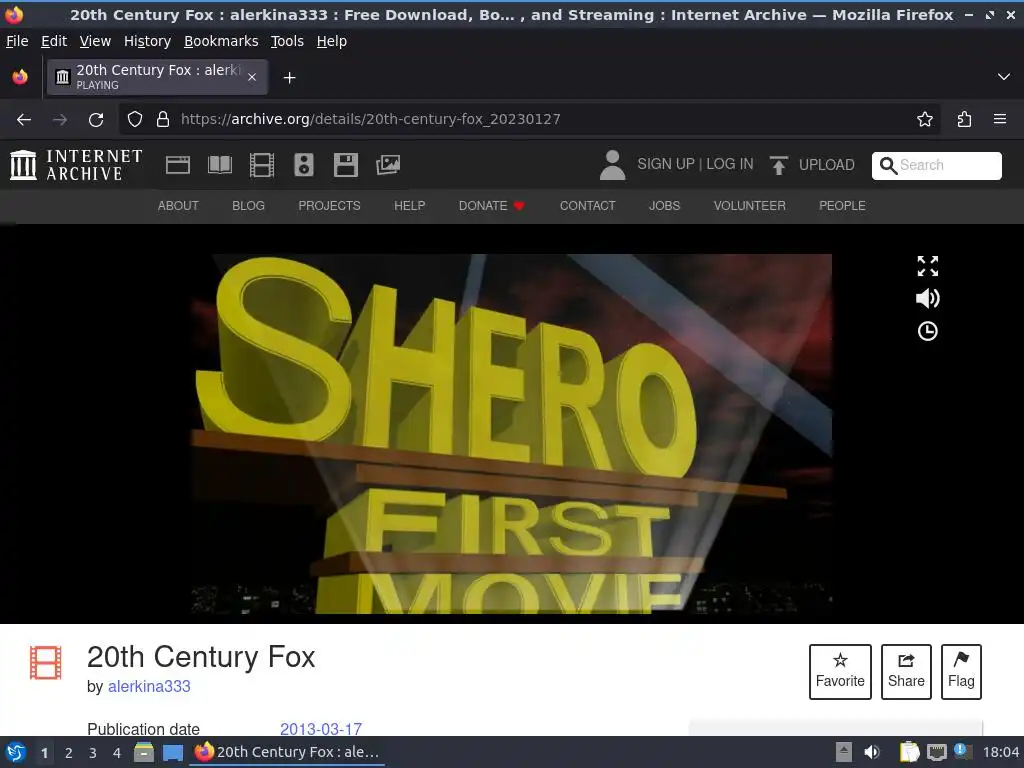Screen dimensions: 1024x768
Task: Click the address bar URL
Action: point(371,119)
